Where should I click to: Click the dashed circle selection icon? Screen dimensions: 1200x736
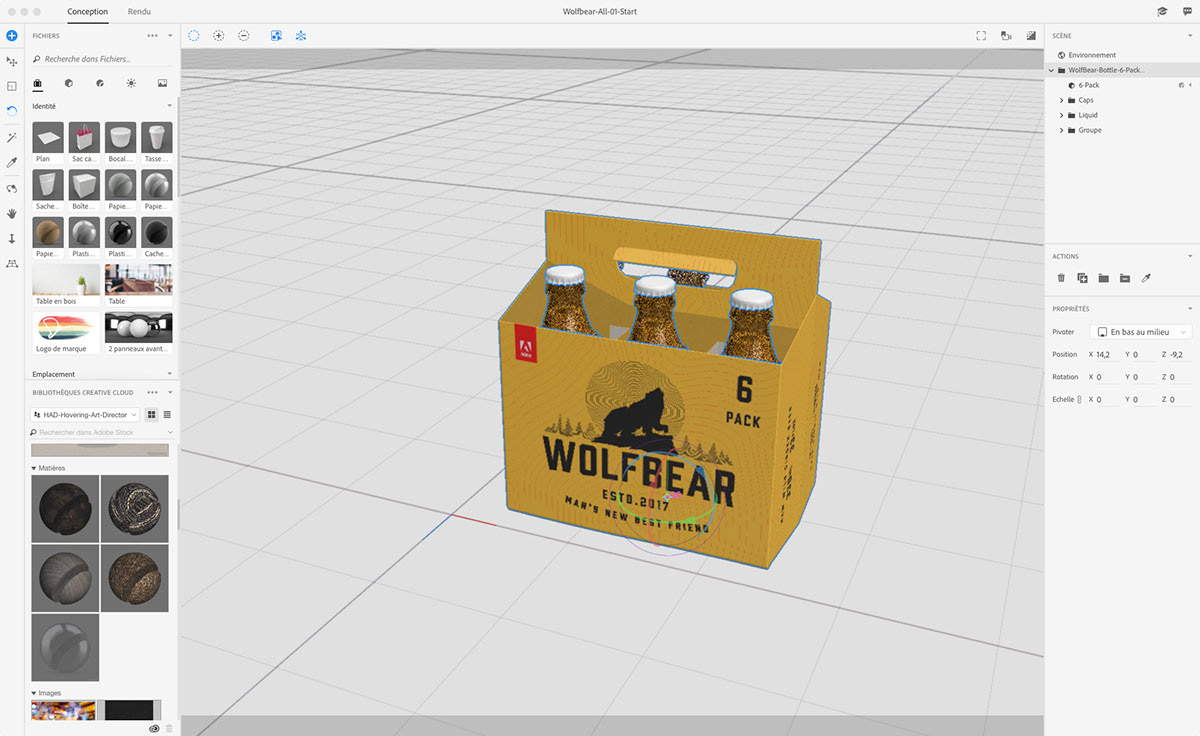coord(194,36)
